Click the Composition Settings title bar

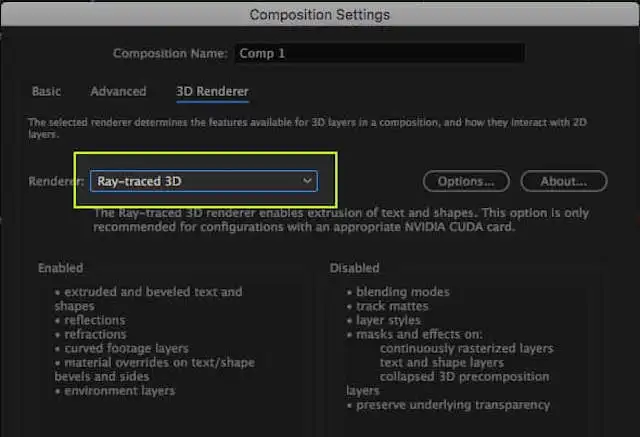320,15
